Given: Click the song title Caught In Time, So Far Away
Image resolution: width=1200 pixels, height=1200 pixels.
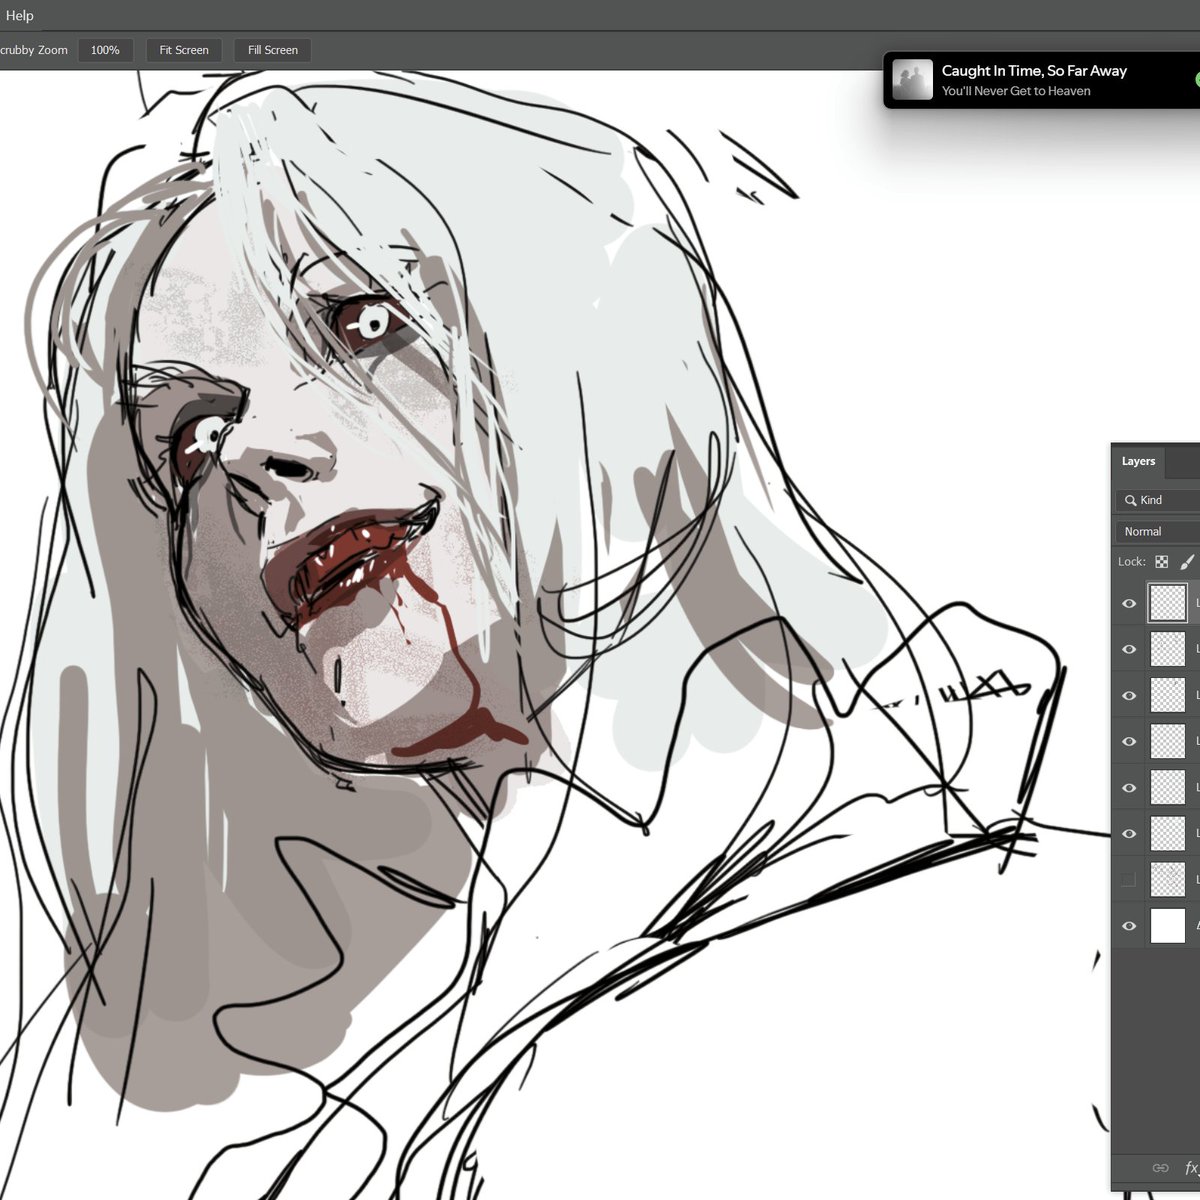Looking at the screenshot, I should tap(1034, 71).
